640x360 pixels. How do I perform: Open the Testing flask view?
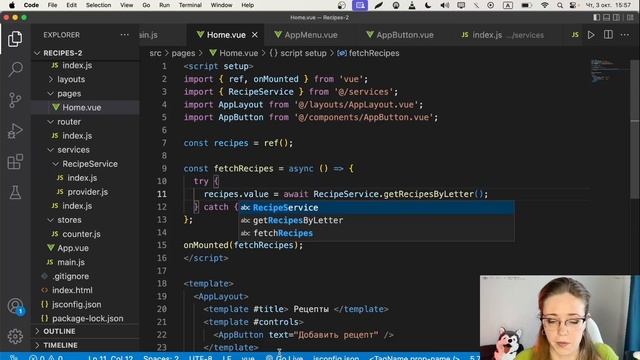pos(15,192)
